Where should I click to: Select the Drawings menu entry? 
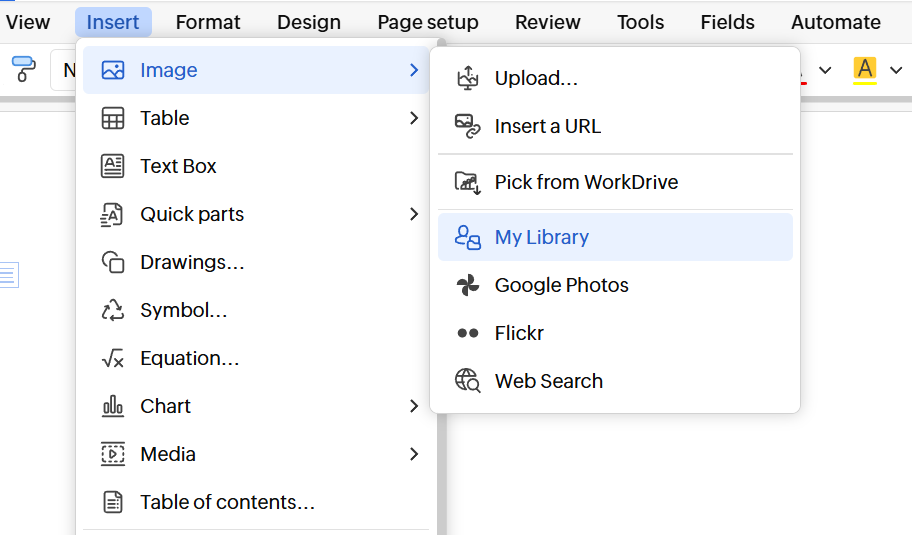coord(192,262)
